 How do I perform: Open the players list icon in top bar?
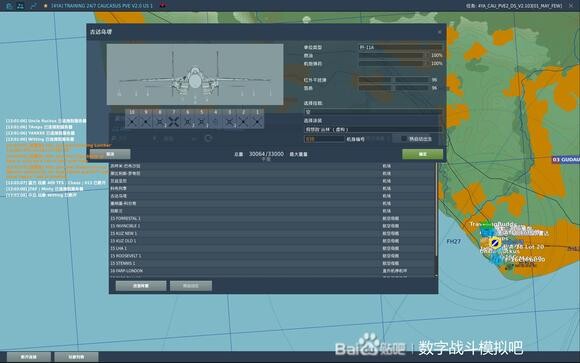click(21, 6)
